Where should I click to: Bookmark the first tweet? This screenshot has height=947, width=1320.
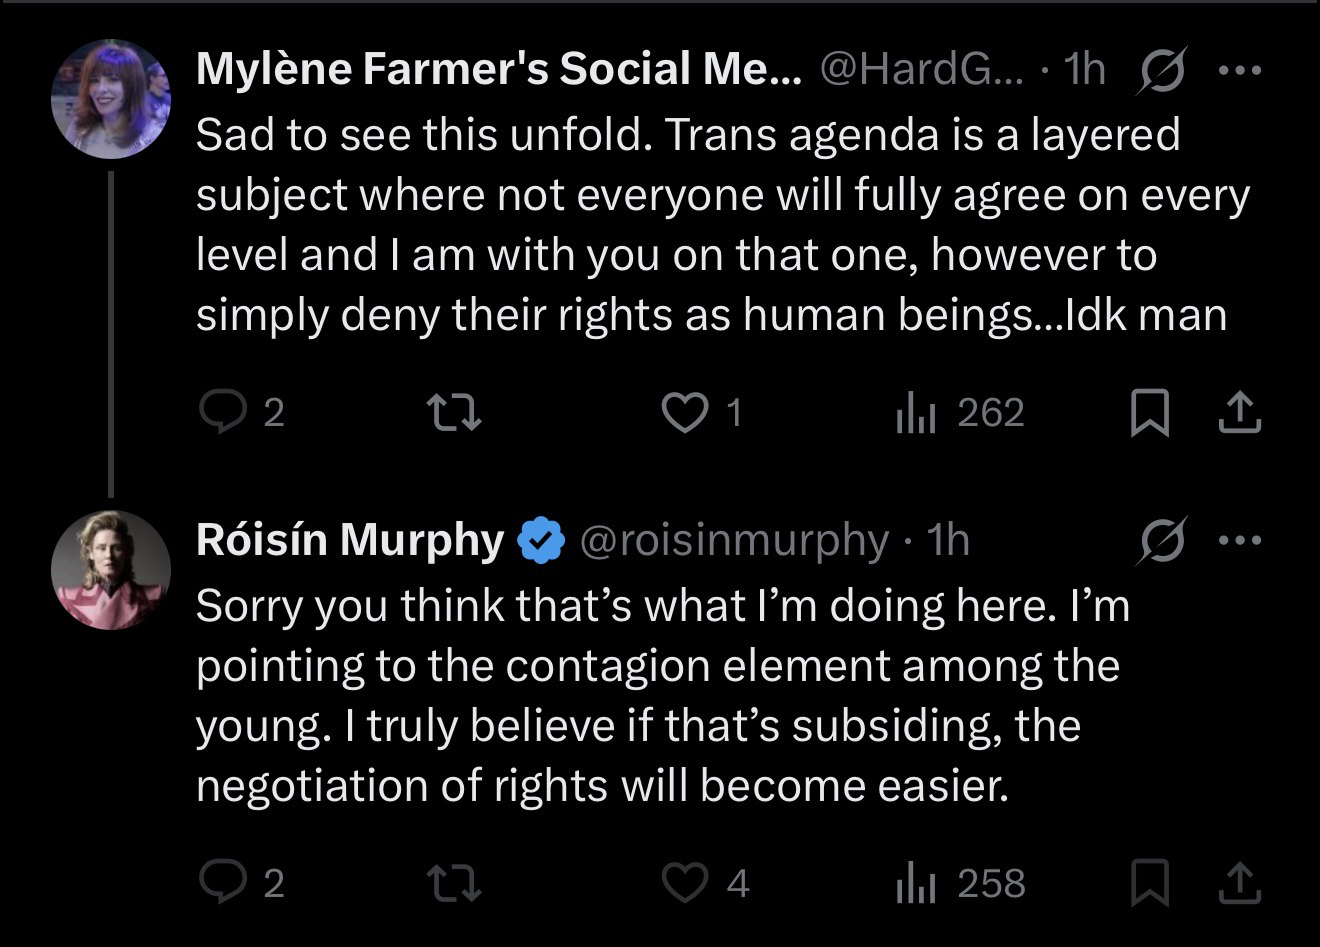pos(1149,413)
